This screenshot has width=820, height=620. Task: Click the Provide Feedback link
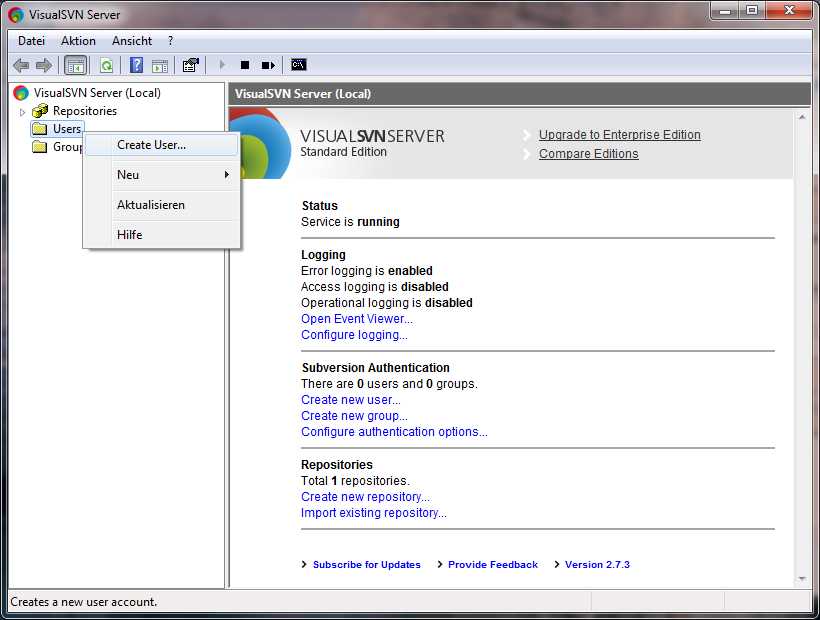pyautogui.click(x=493, y=565)
